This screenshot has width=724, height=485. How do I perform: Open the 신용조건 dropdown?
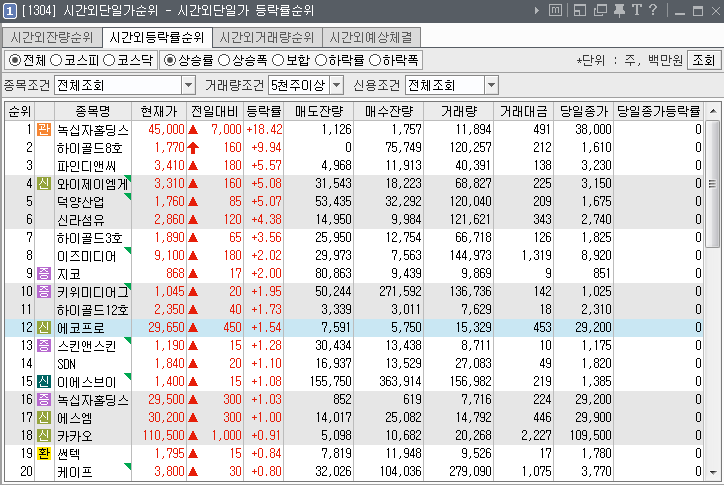(492, 85)
